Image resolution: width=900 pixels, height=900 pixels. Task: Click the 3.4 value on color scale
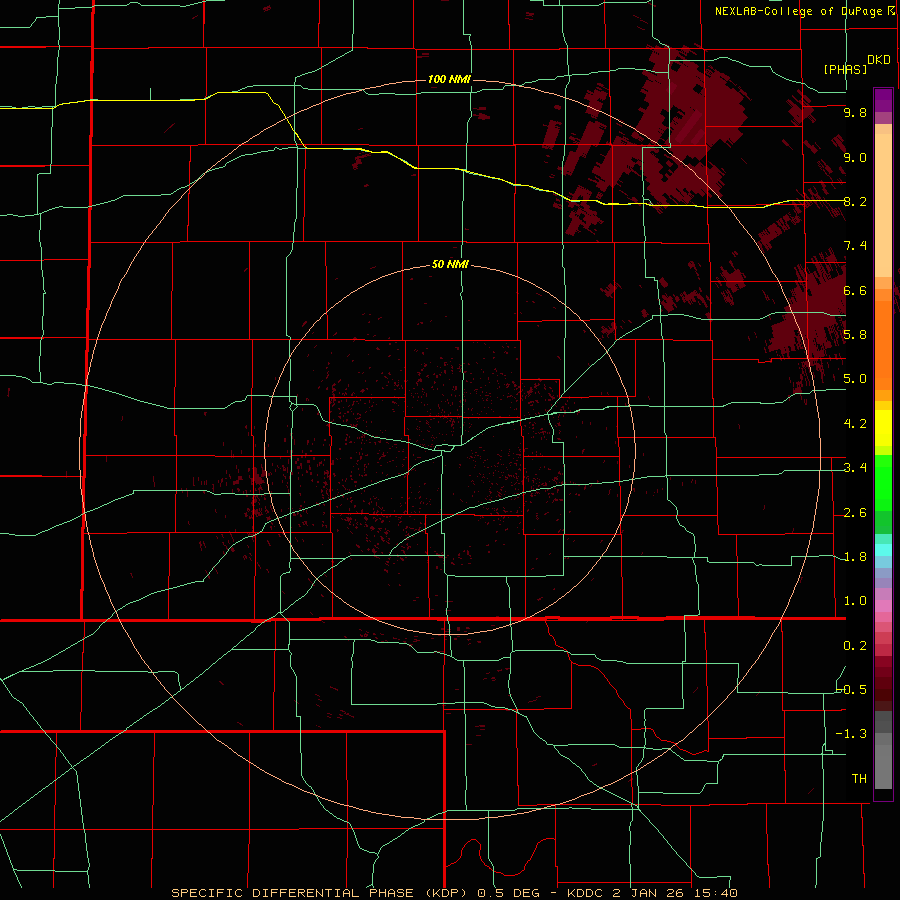coord(855,468)
